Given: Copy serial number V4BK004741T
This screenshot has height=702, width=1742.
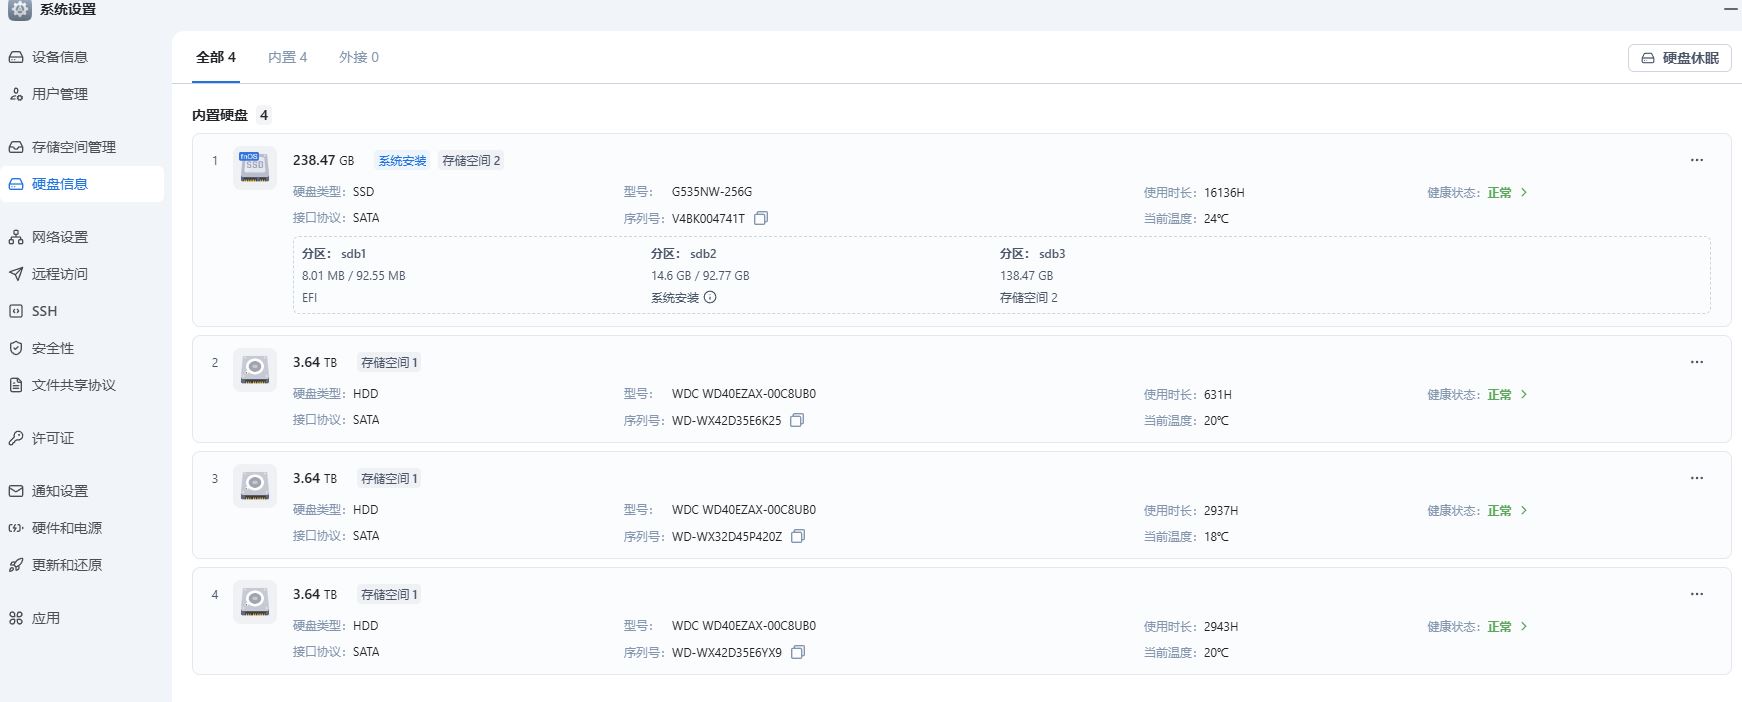Looking at the screenshot, I should (761, 218).
